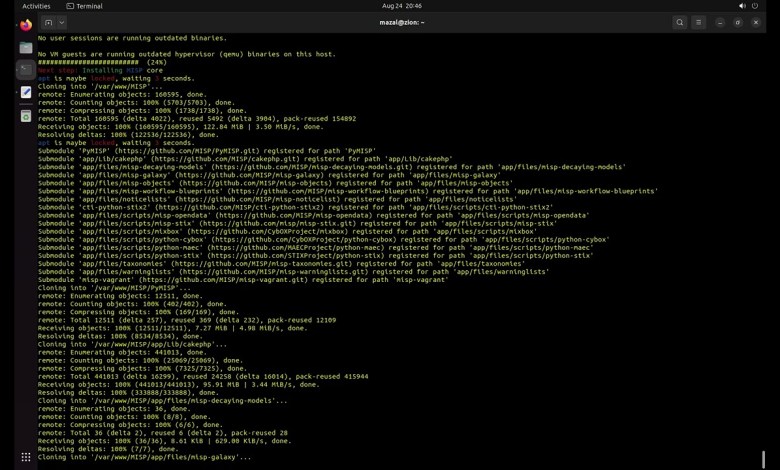780x470 pixels.
Task: Click "Cloning into '/var/www/MISP/app/files/misp-decaying-models'..." line
Action: coord(163,400)
